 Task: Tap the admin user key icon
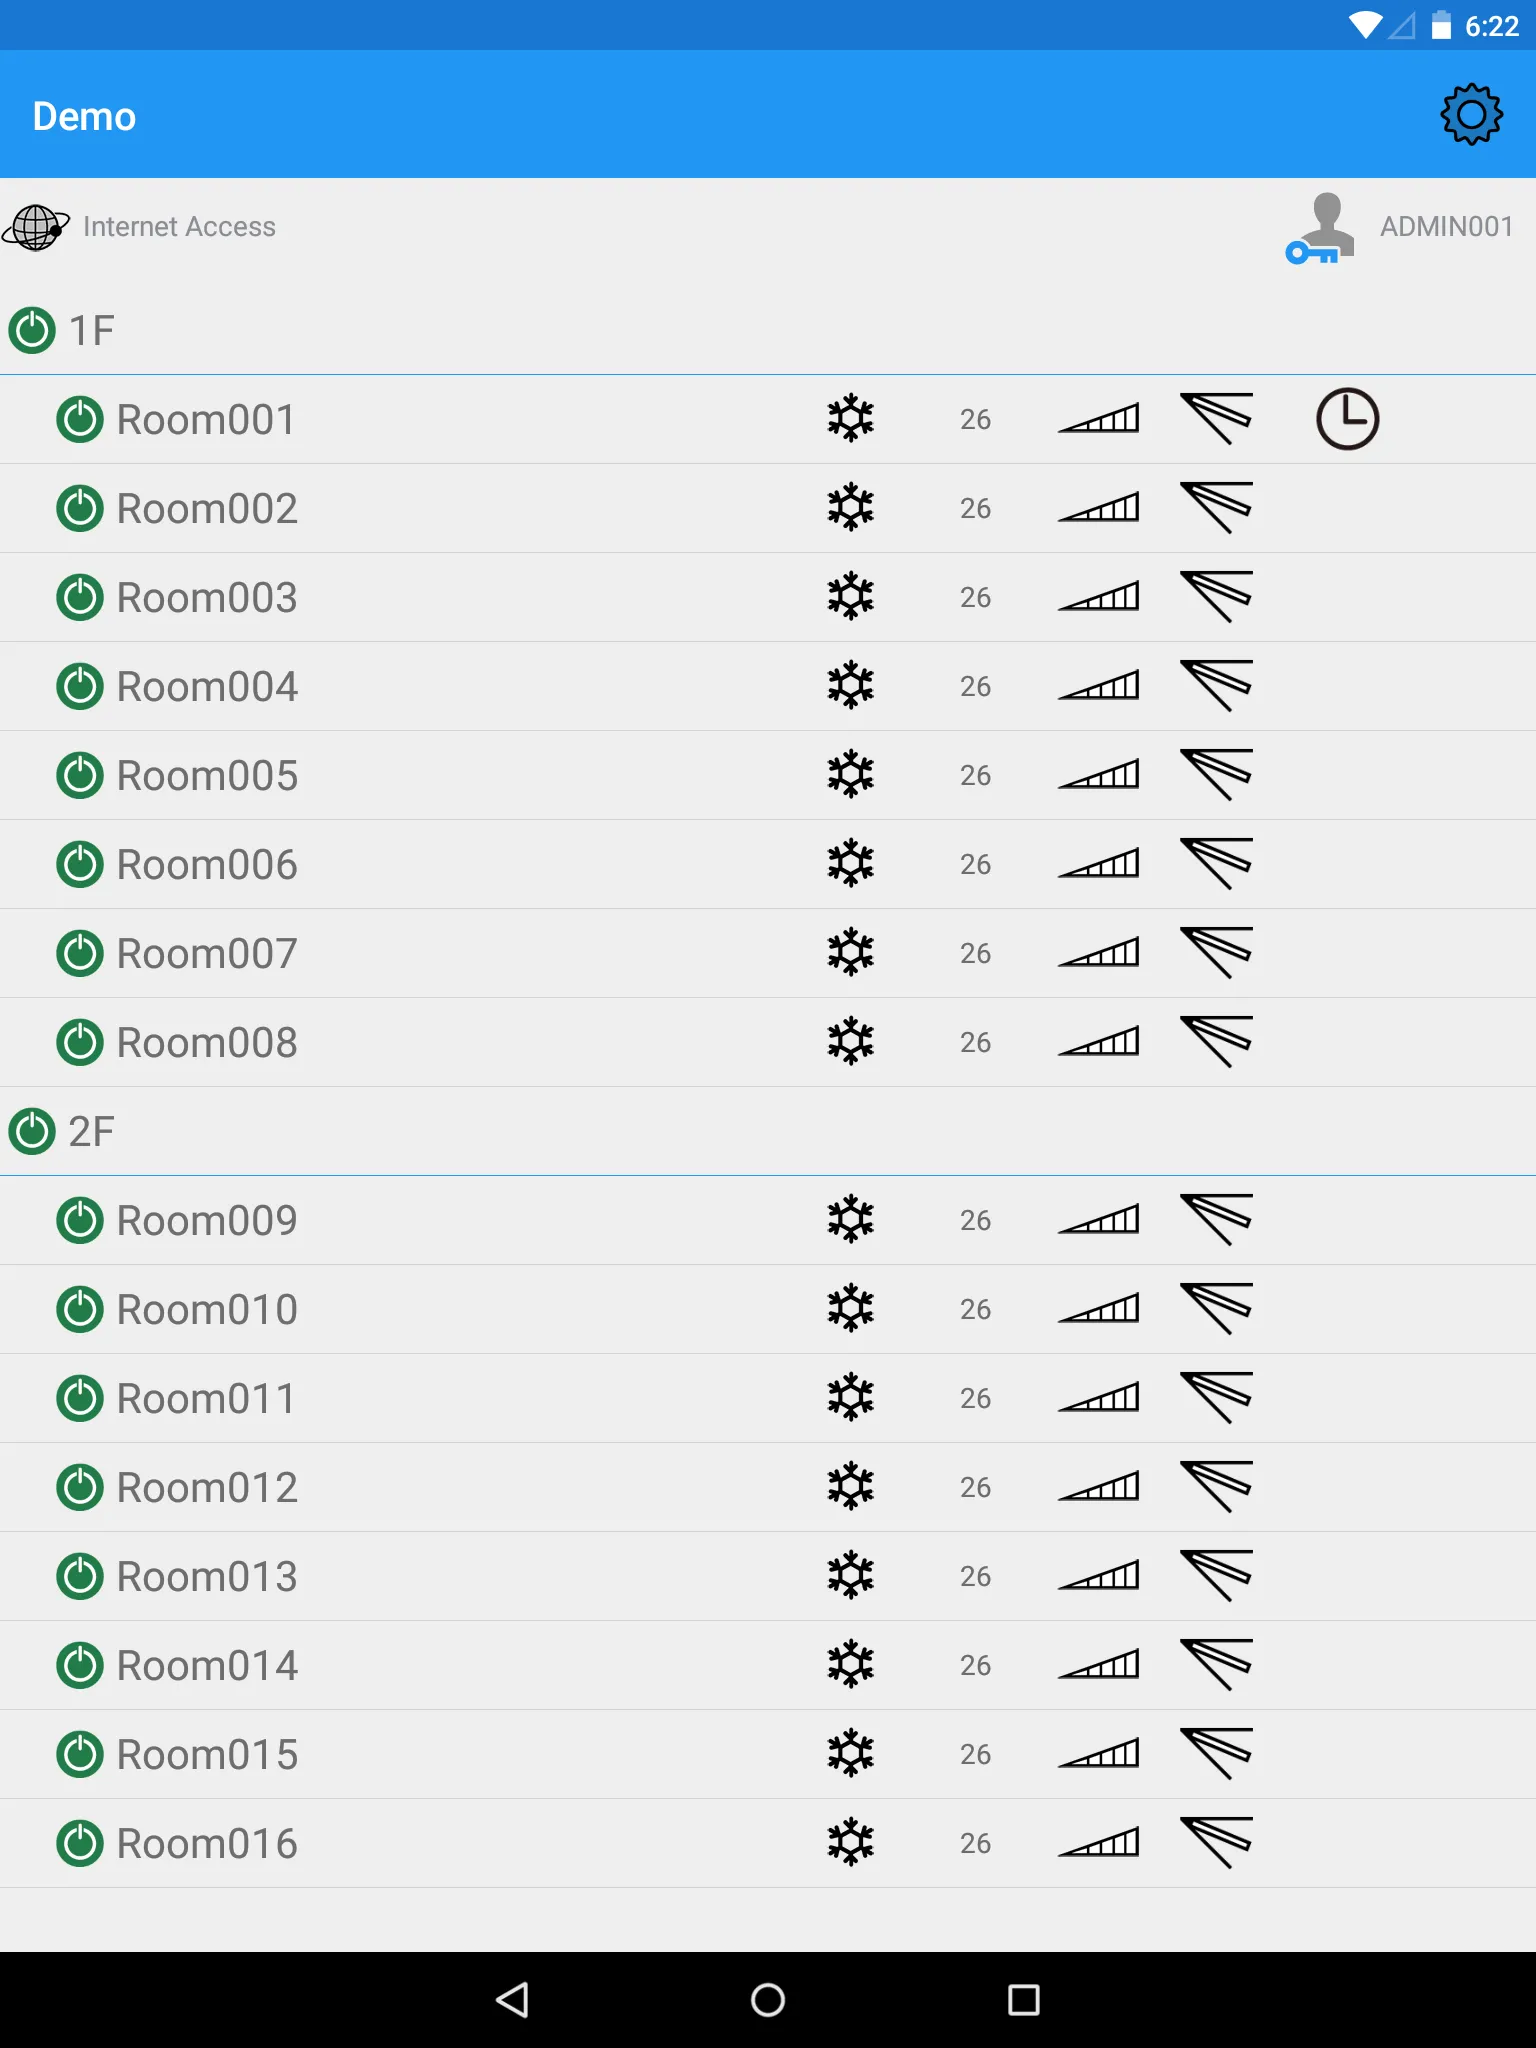coord(1320,228)
